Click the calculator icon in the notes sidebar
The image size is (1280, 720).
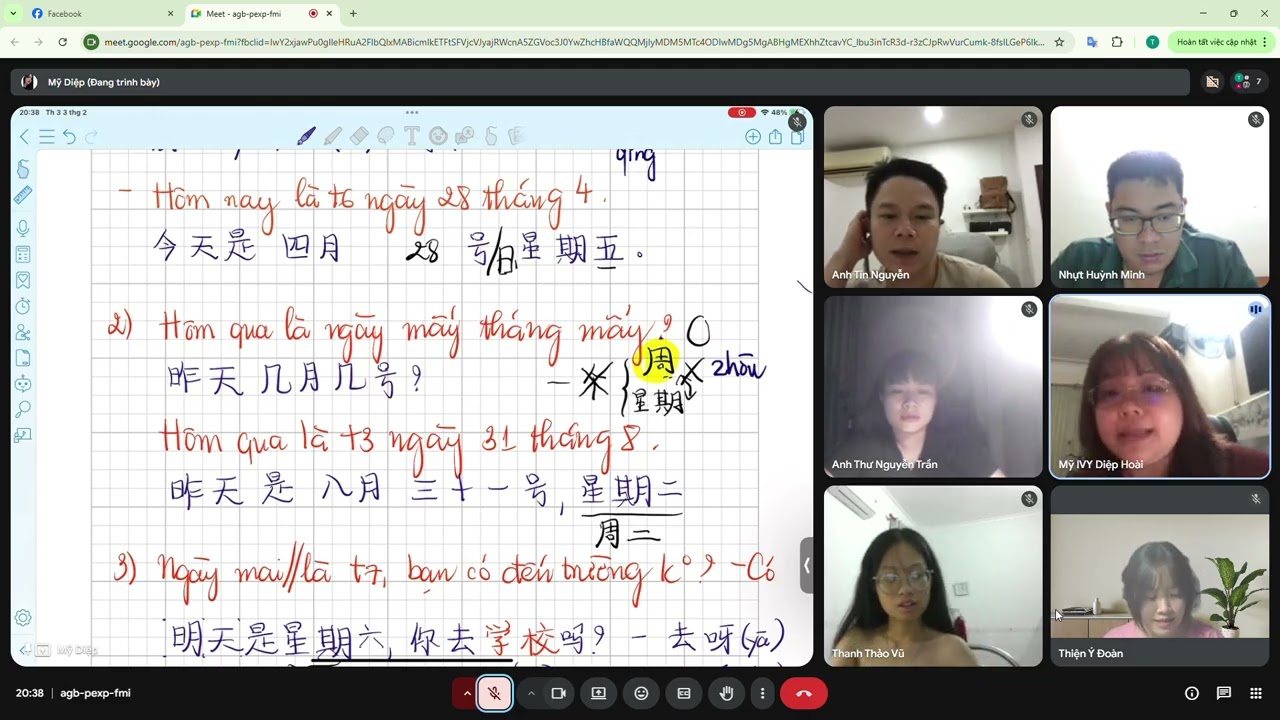23,255
